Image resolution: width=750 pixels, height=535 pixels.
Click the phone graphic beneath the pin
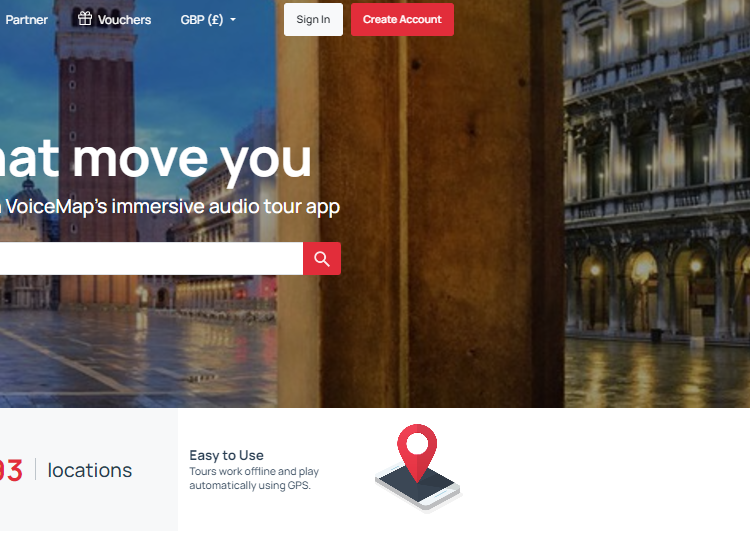pos(418,489)
